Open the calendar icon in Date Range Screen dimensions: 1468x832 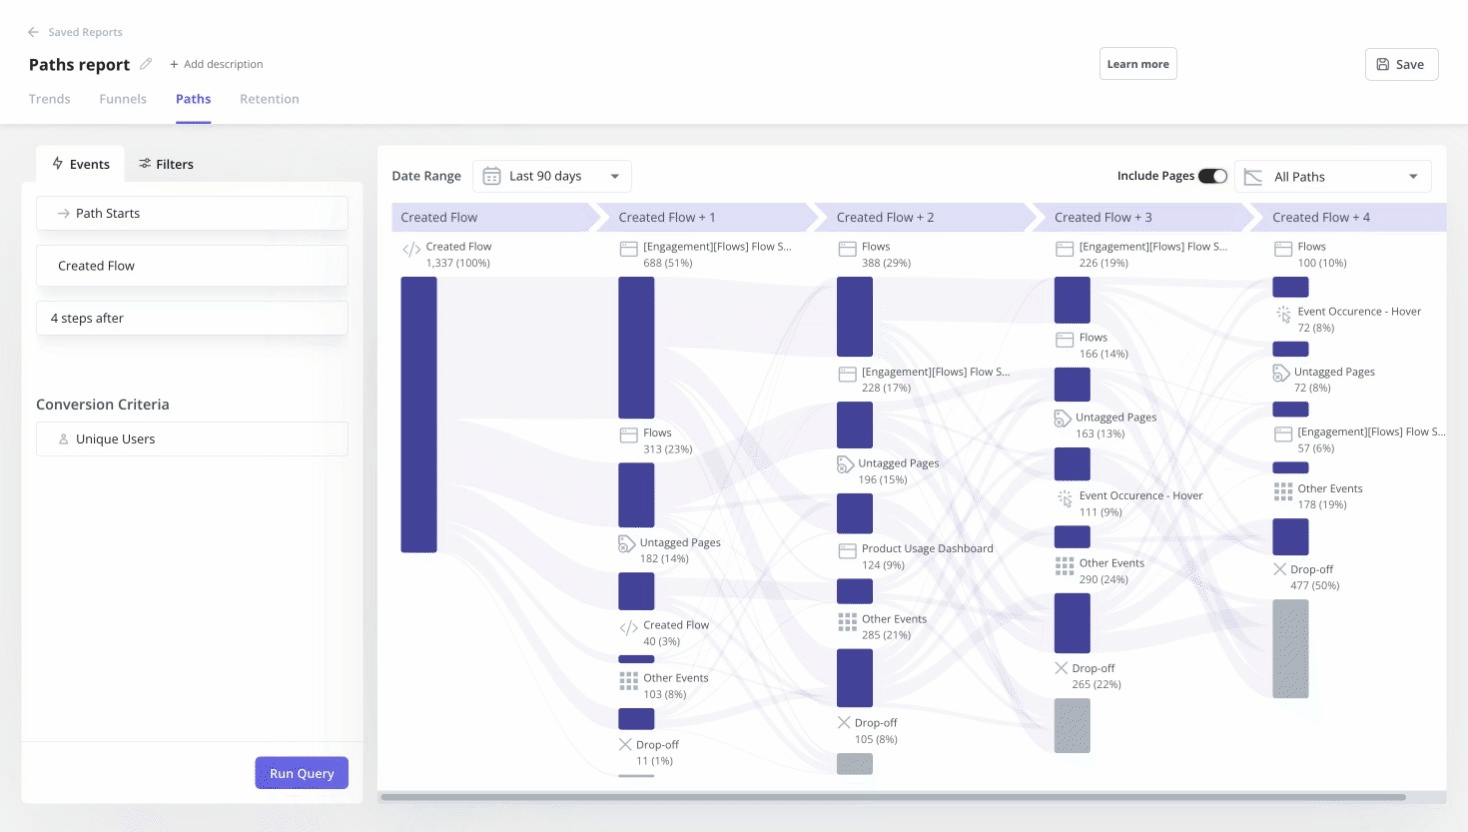coord(491,175)
